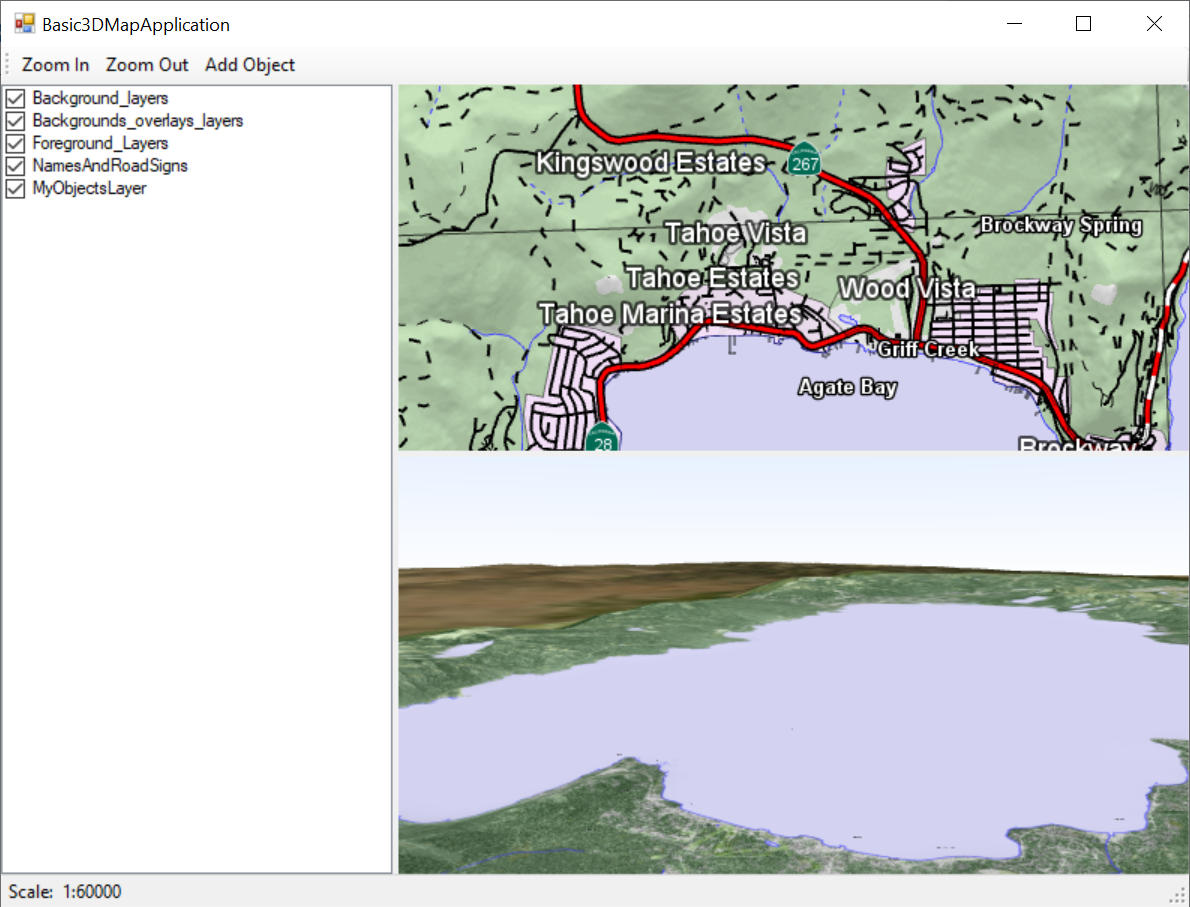Hide the NamesAndRoadSigns layer
The image size is (1190, 907).
click(x=16, y=166)
